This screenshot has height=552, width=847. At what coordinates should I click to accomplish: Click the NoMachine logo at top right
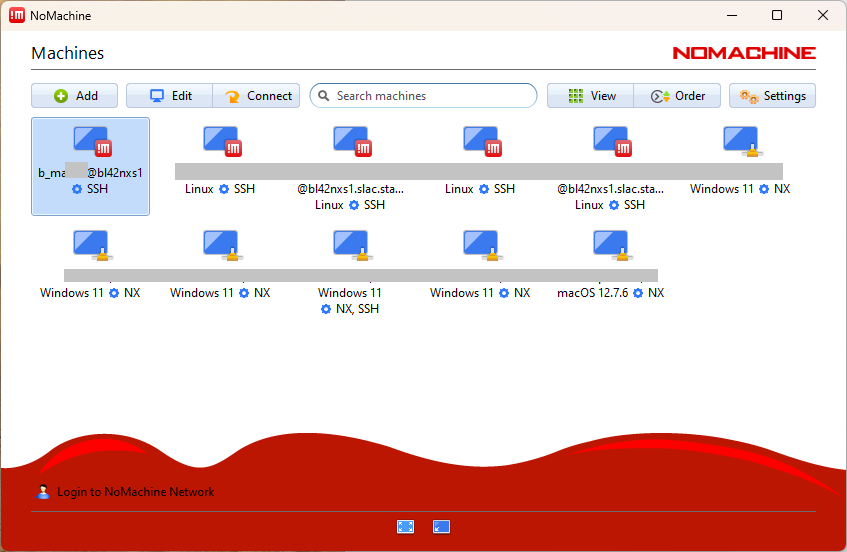tap(743, 53)
